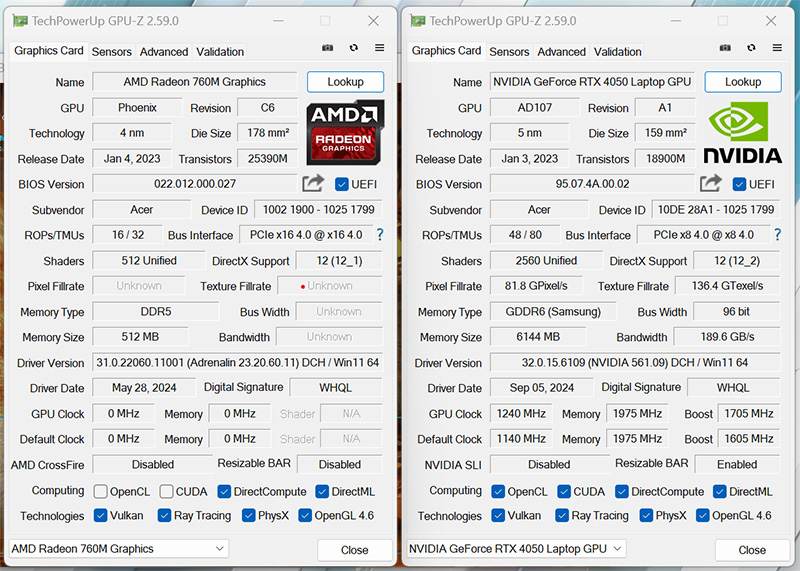Screen dimensions: 800x571
Task: Toggle OpenGL 4.6 checkbox in AMD window
Action: [x=305, y=515]
